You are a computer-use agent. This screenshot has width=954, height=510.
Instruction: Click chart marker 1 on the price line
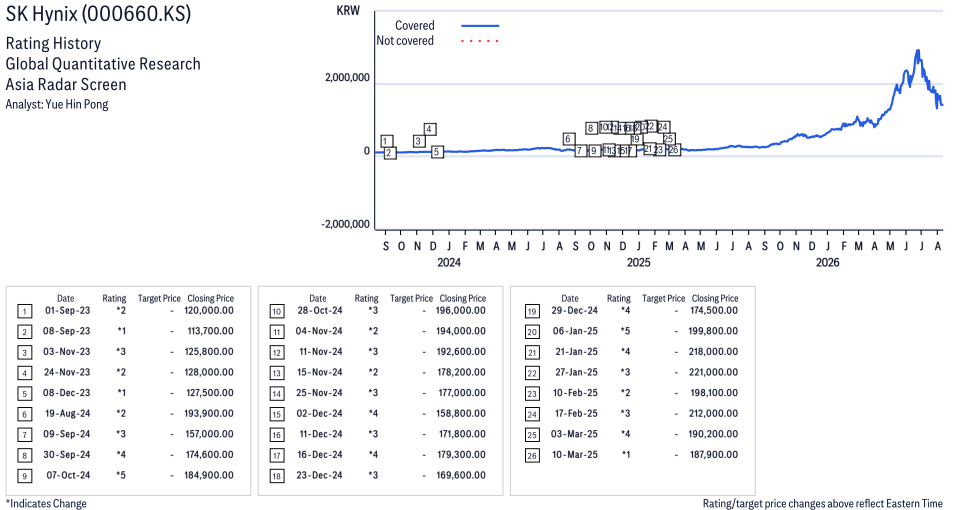tap(386, 141)
